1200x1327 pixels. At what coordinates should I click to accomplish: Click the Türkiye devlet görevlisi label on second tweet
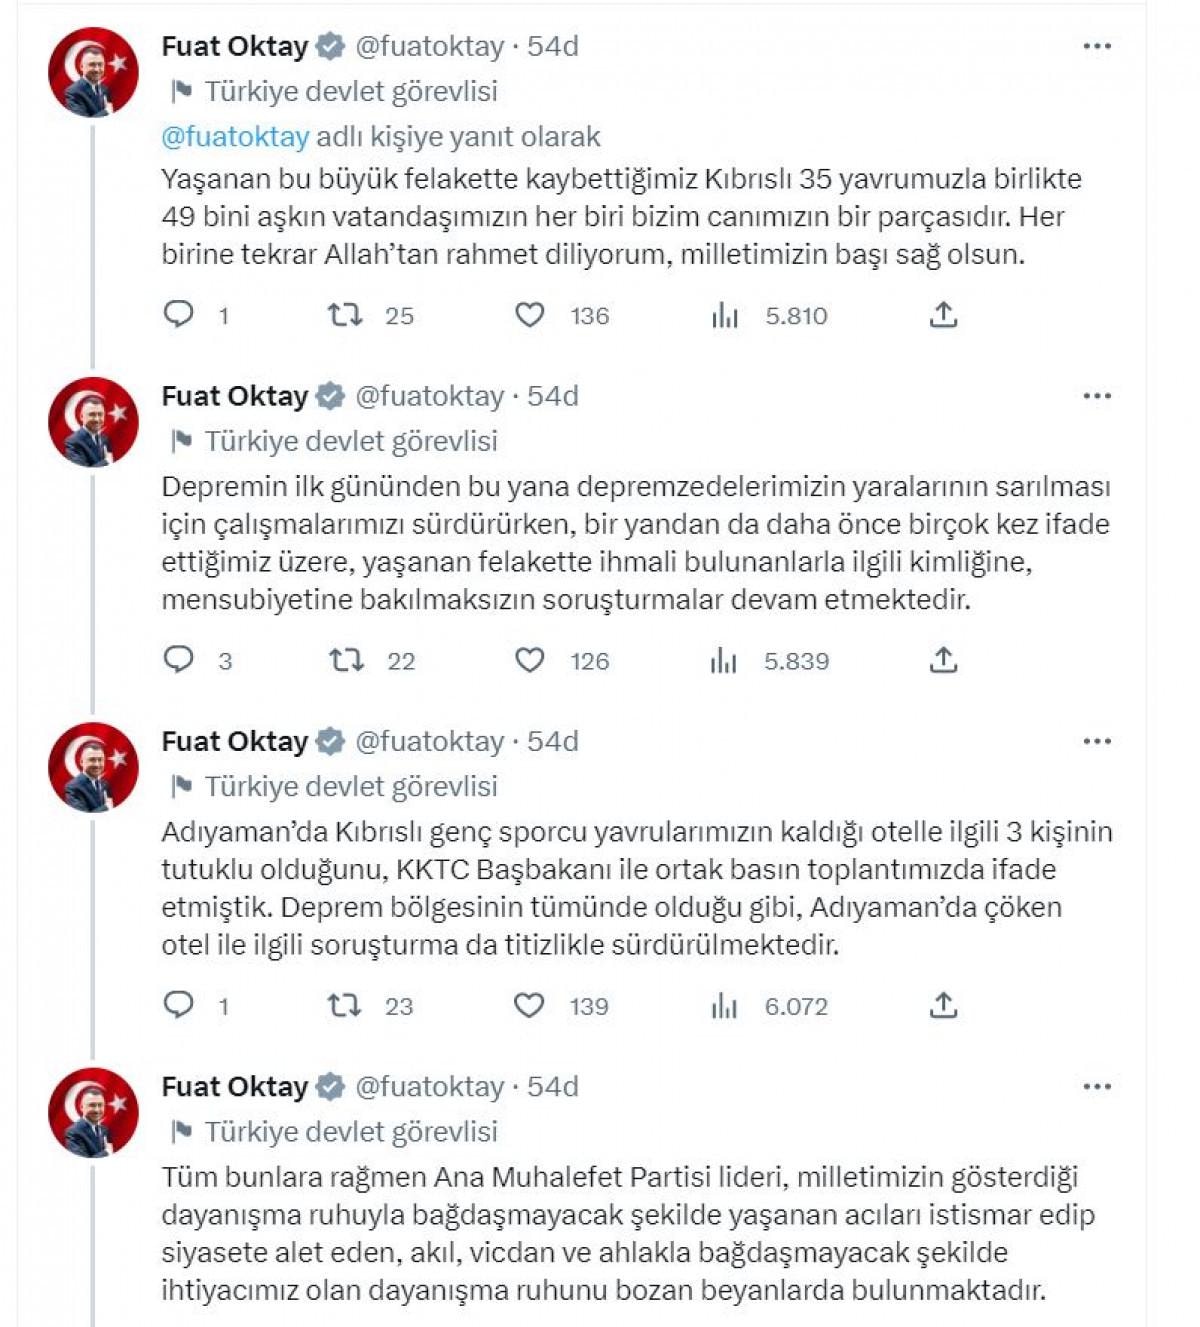click(x=351, y=441)
